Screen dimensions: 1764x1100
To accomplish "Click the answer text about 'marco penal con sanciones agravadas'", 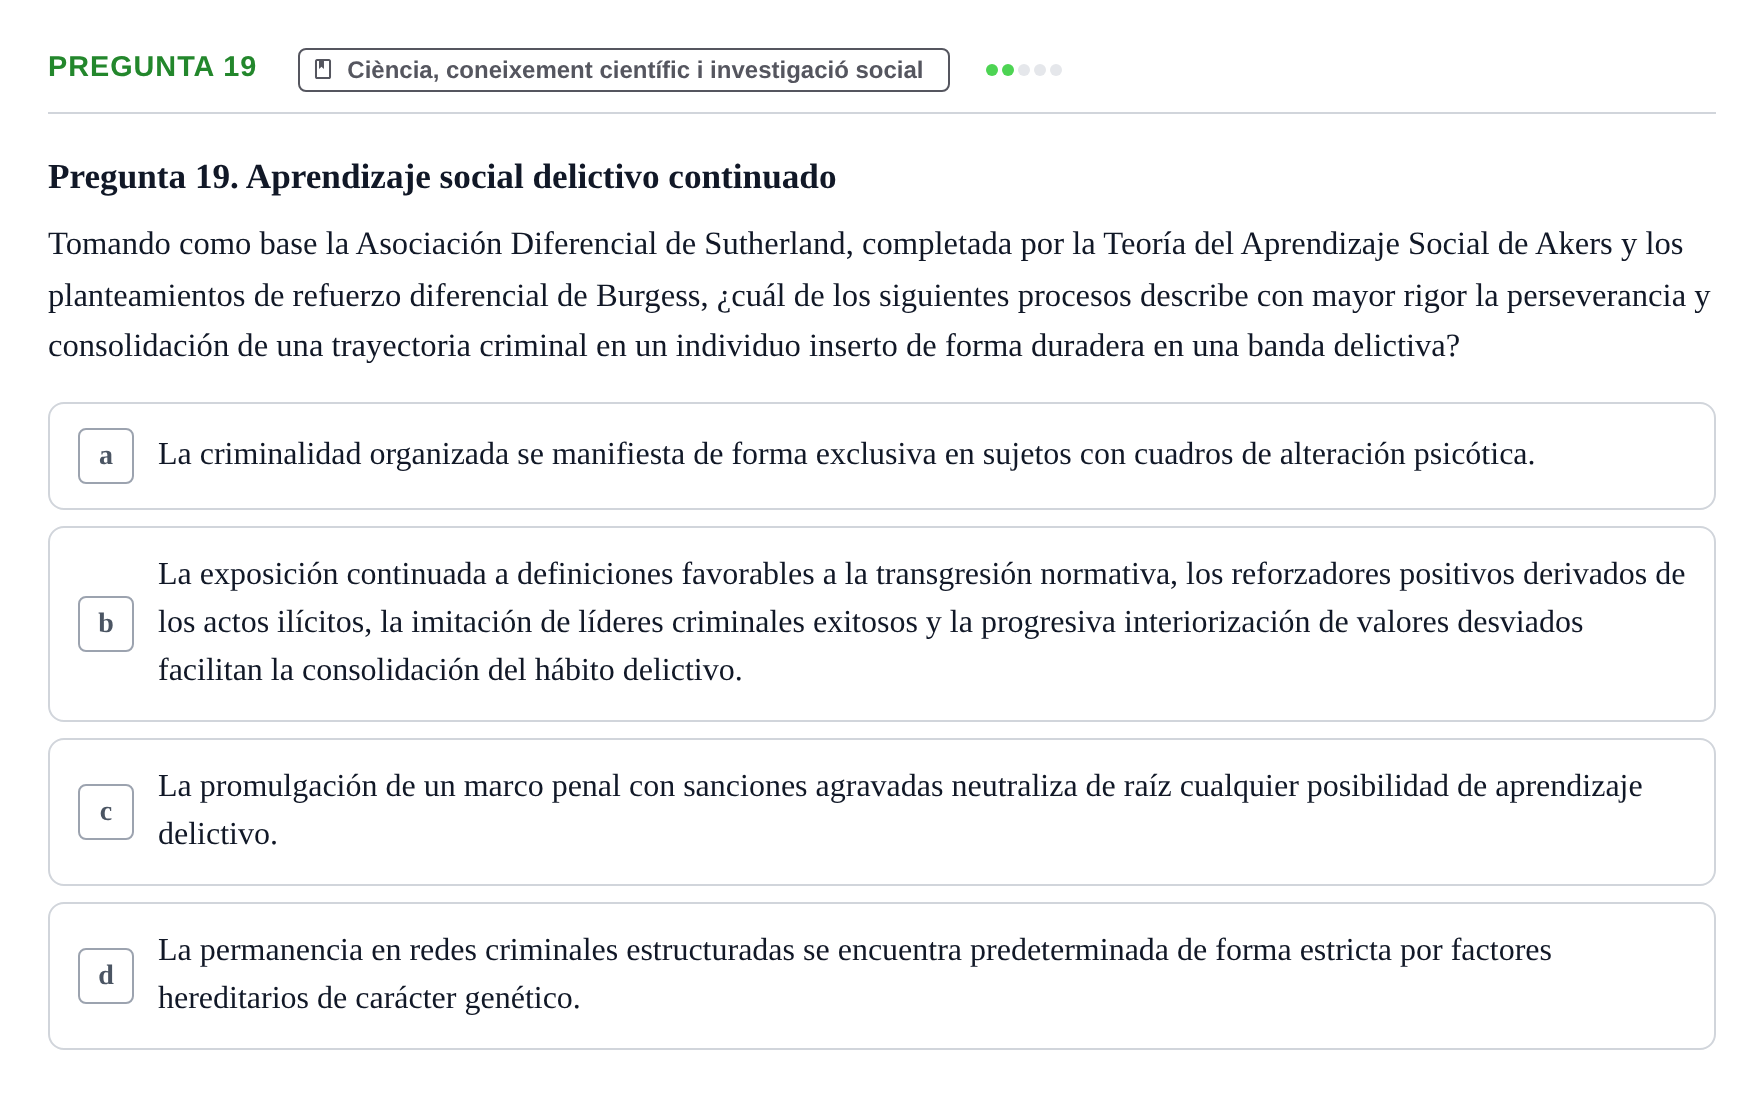I will [900, 810].
